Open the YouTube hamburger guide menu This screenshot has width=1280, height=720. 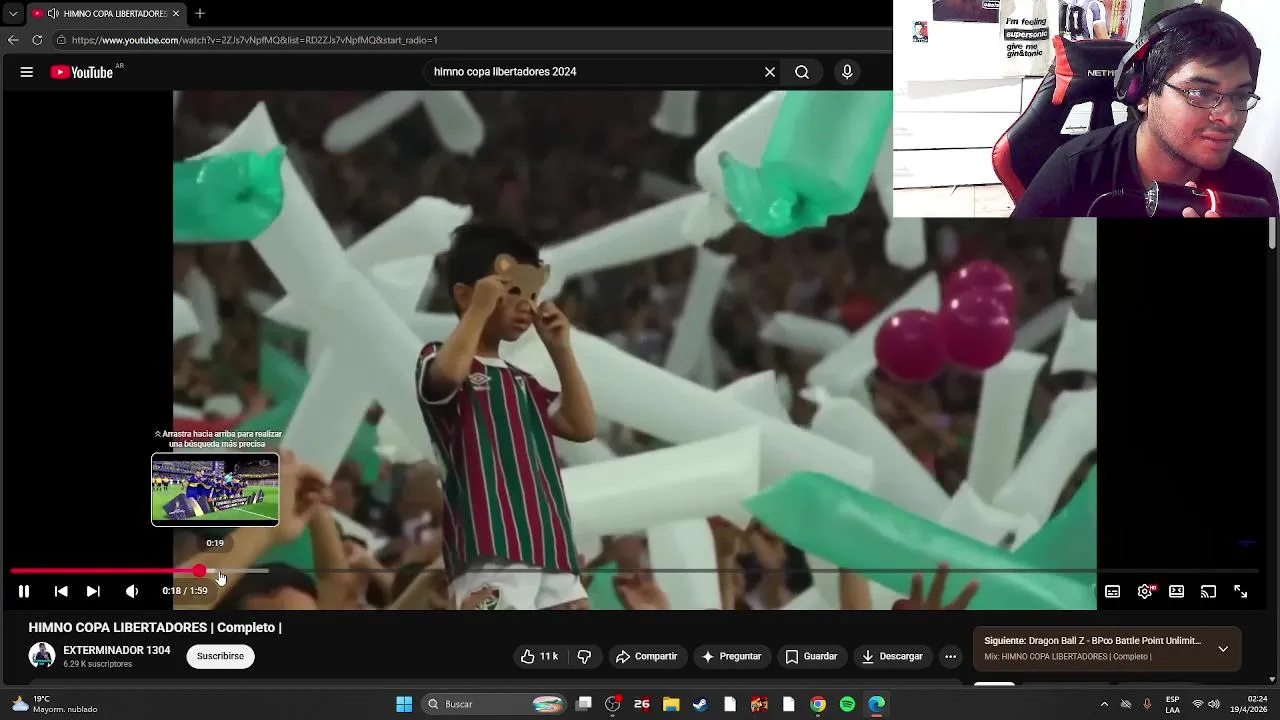pos(27,72)
